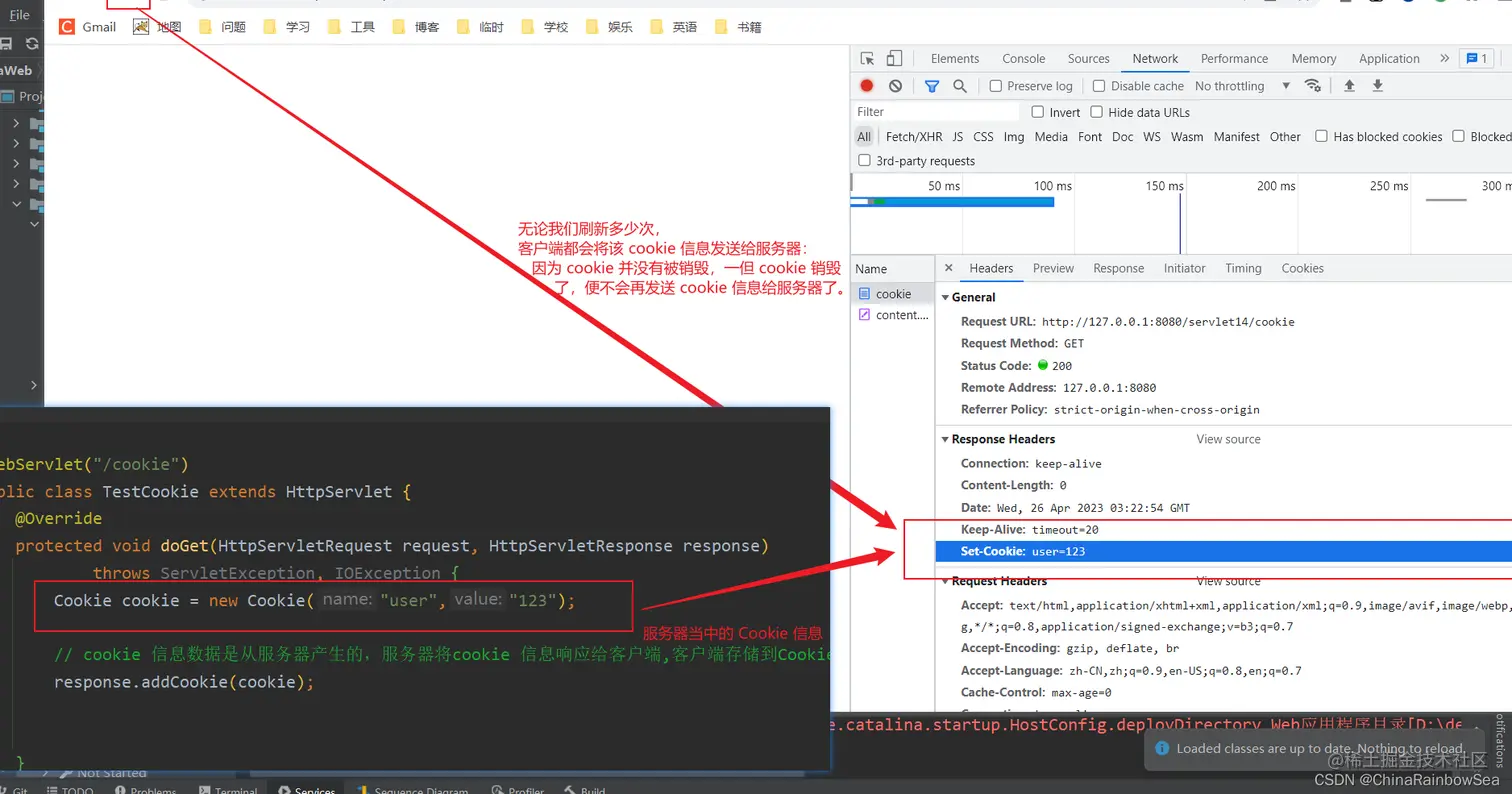
Task: Open the Cookies tab of the request
Action: 1302,268
